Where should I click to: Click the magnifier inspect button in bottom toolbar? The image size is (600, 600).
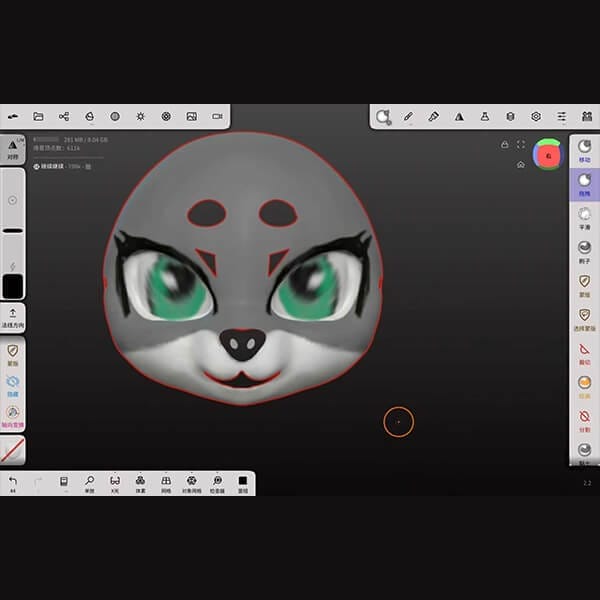[217, 484]
